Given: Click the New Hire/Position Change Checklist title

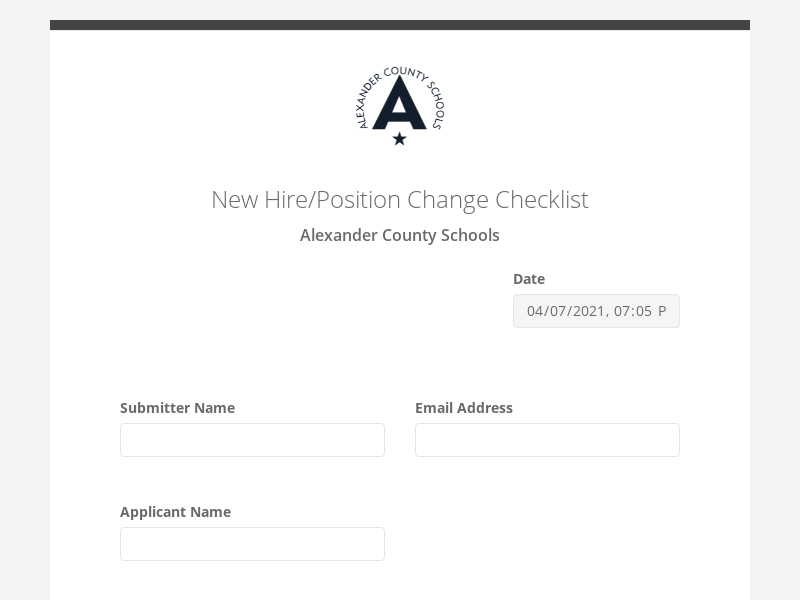Looking at the screenshot, I should coord(400,199).
